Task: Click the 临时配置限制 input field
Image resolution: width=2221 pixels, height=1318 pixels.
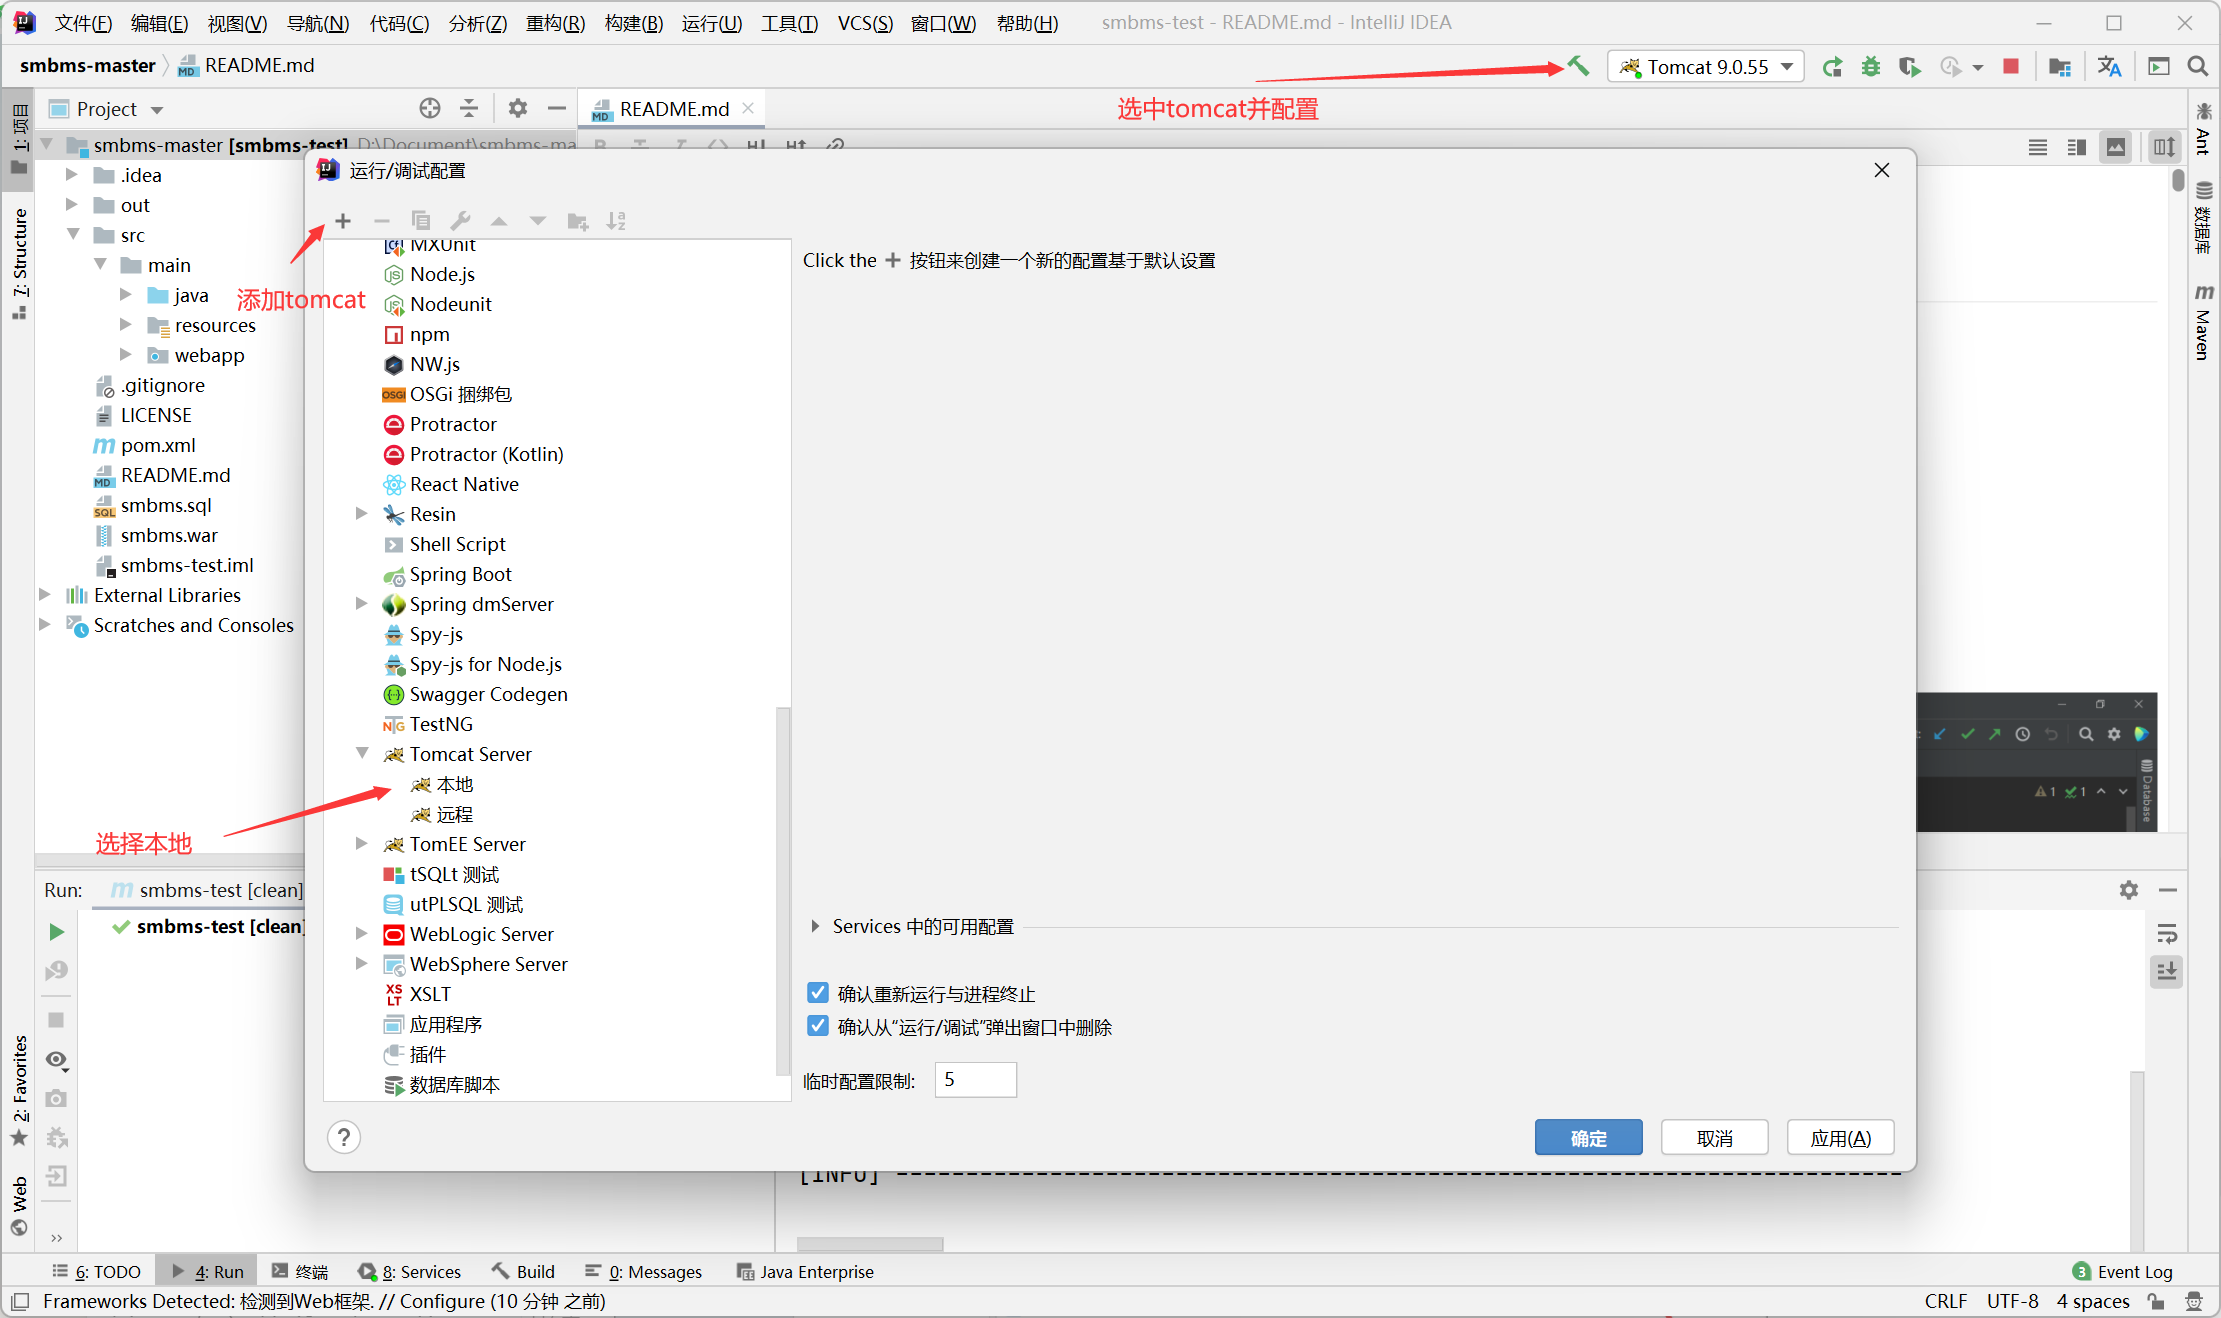Action: (x=975, y=1080)
